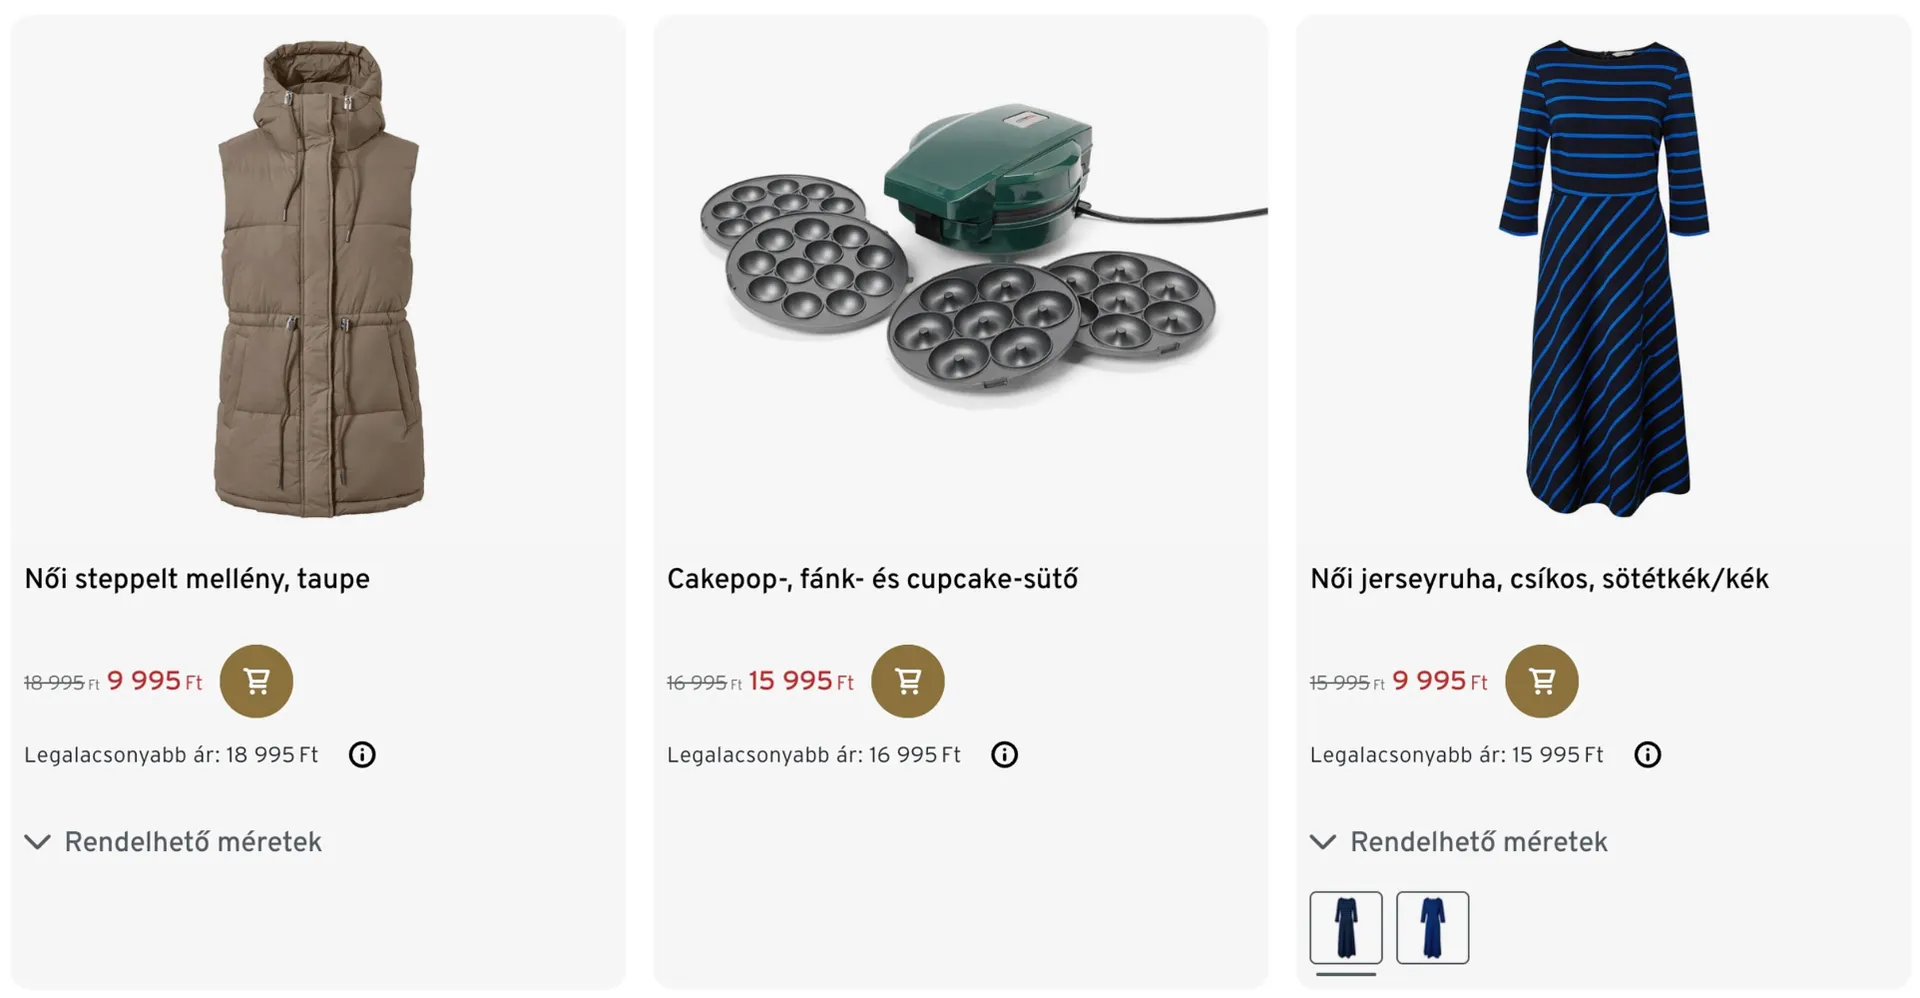
Task: Select the dark navy dress color variant
Action: coord(1346,928)
